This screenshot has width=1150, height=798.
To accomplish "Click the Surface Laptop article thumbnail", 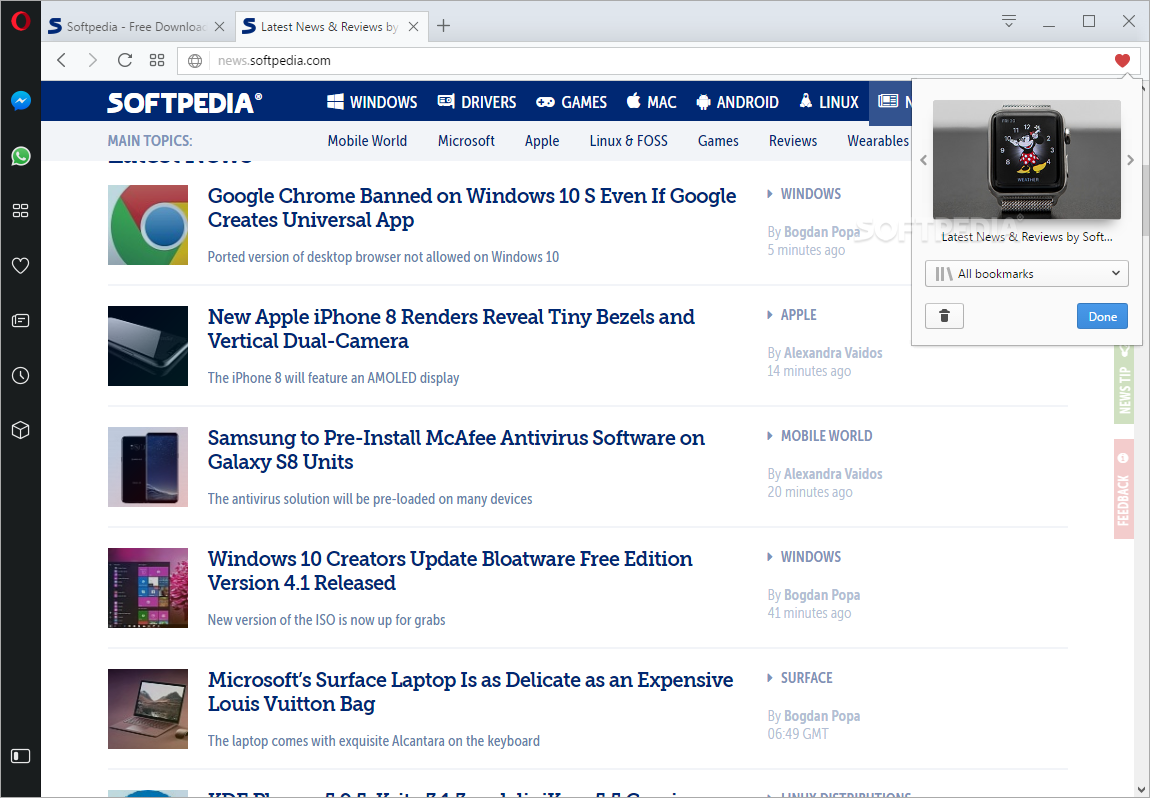I will pos(148,709).
